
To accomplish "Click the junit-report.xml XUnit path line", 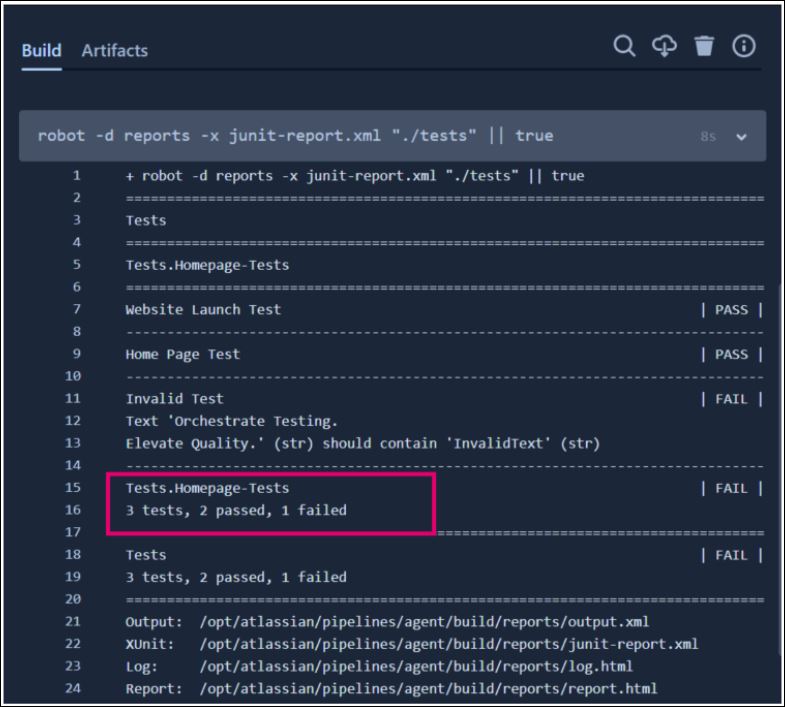I will [411, 643].
